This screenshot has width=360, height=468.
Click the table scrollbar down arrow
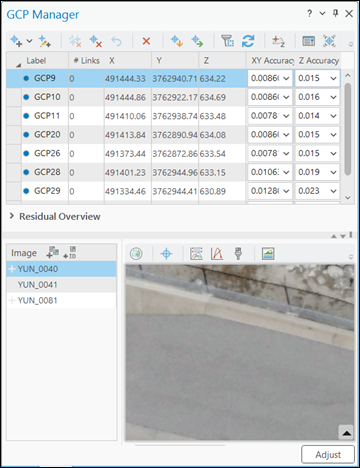point(348,197)
